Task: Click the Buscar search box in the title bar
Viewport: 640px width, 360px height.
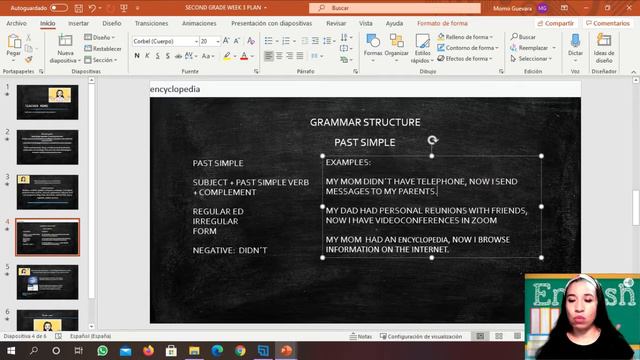Action: coord(395,8)
